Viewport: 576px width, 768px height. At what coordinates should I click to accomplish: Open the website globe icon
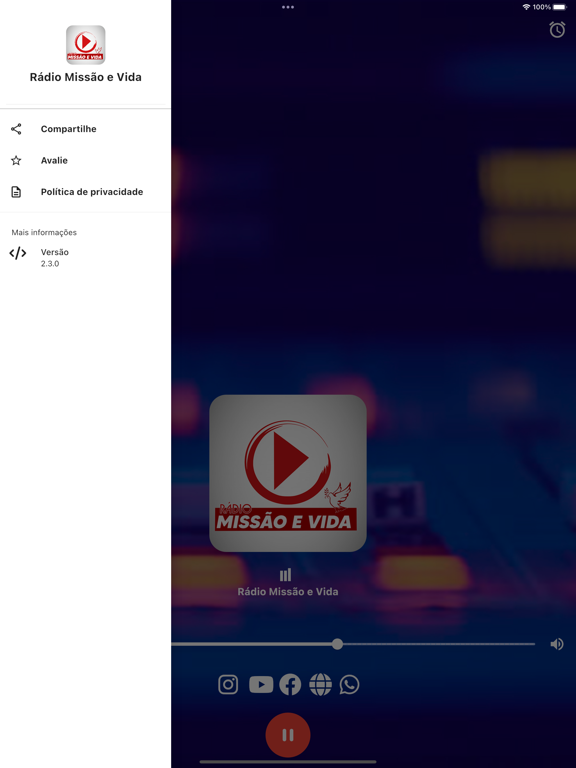click(320, 684)
